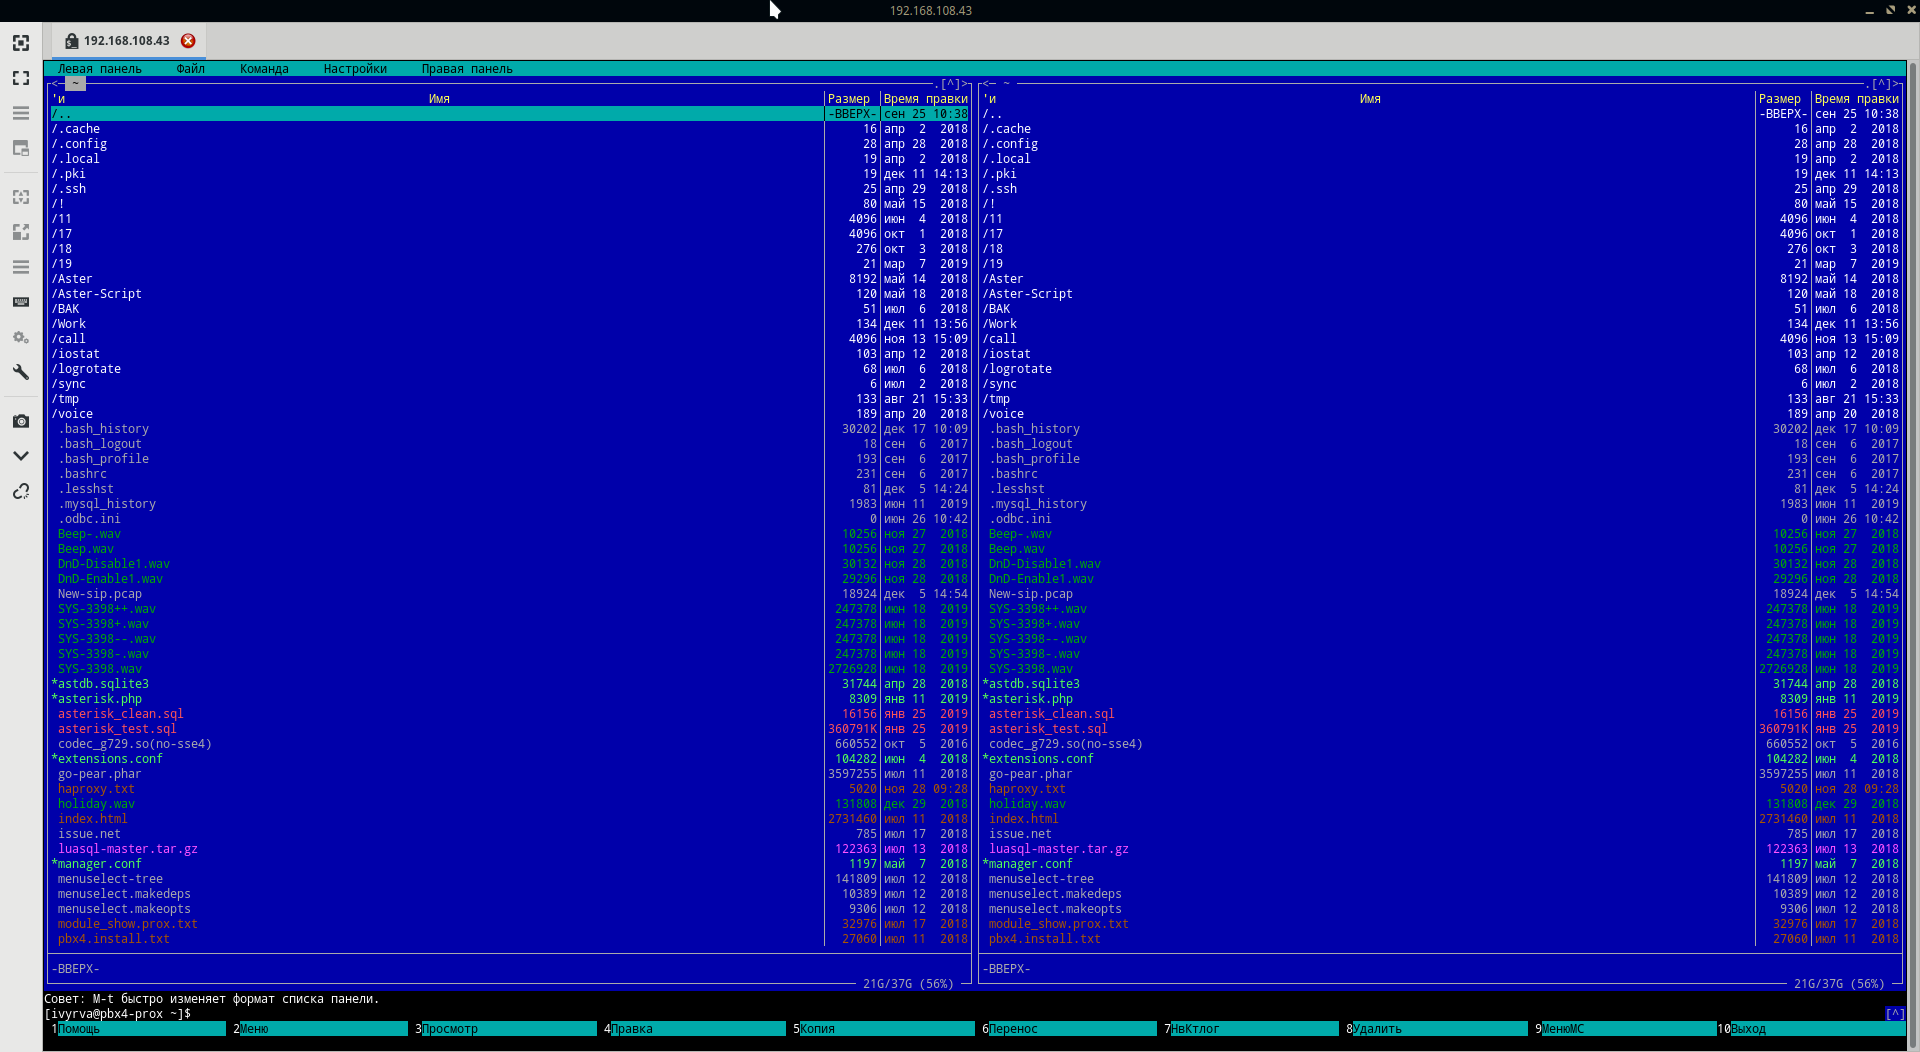Open the wrench tools icon
The height and width of the screenshot is (1052, 1920).
pos(21,372)
